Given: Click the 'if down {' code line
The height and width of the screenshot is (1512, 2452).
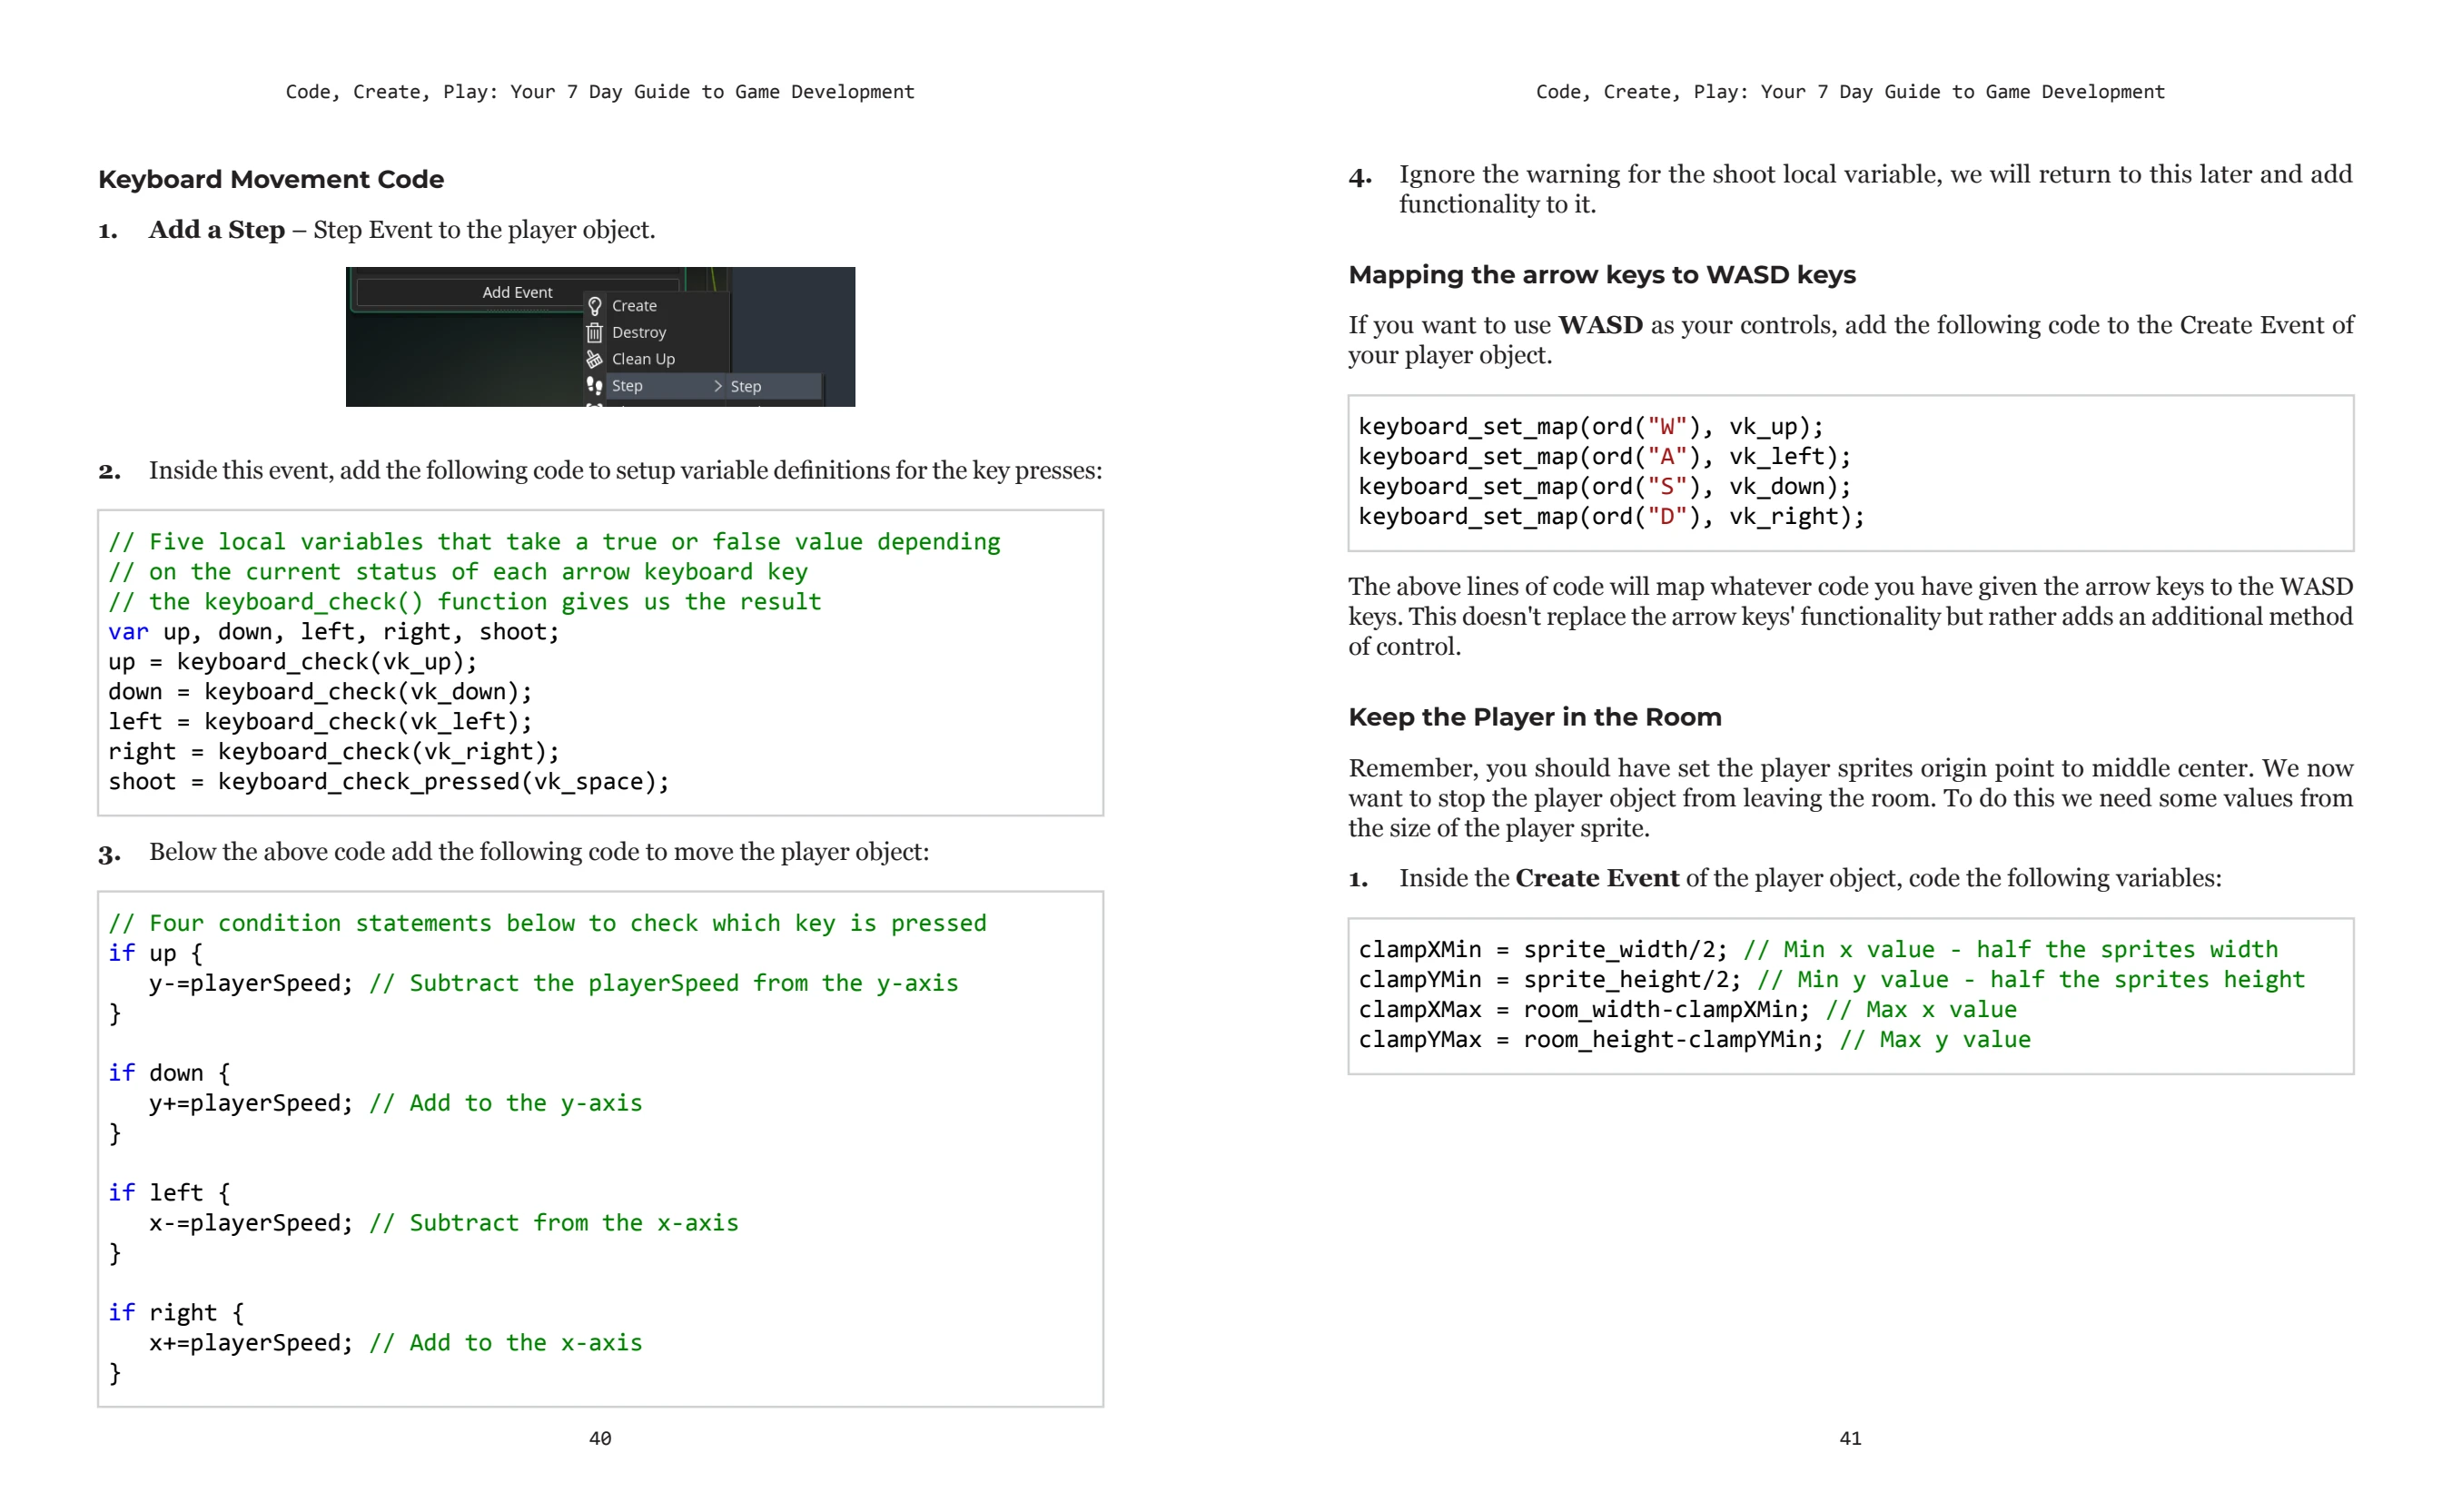Looking at the screenshot, I should tap(169, 1073).
